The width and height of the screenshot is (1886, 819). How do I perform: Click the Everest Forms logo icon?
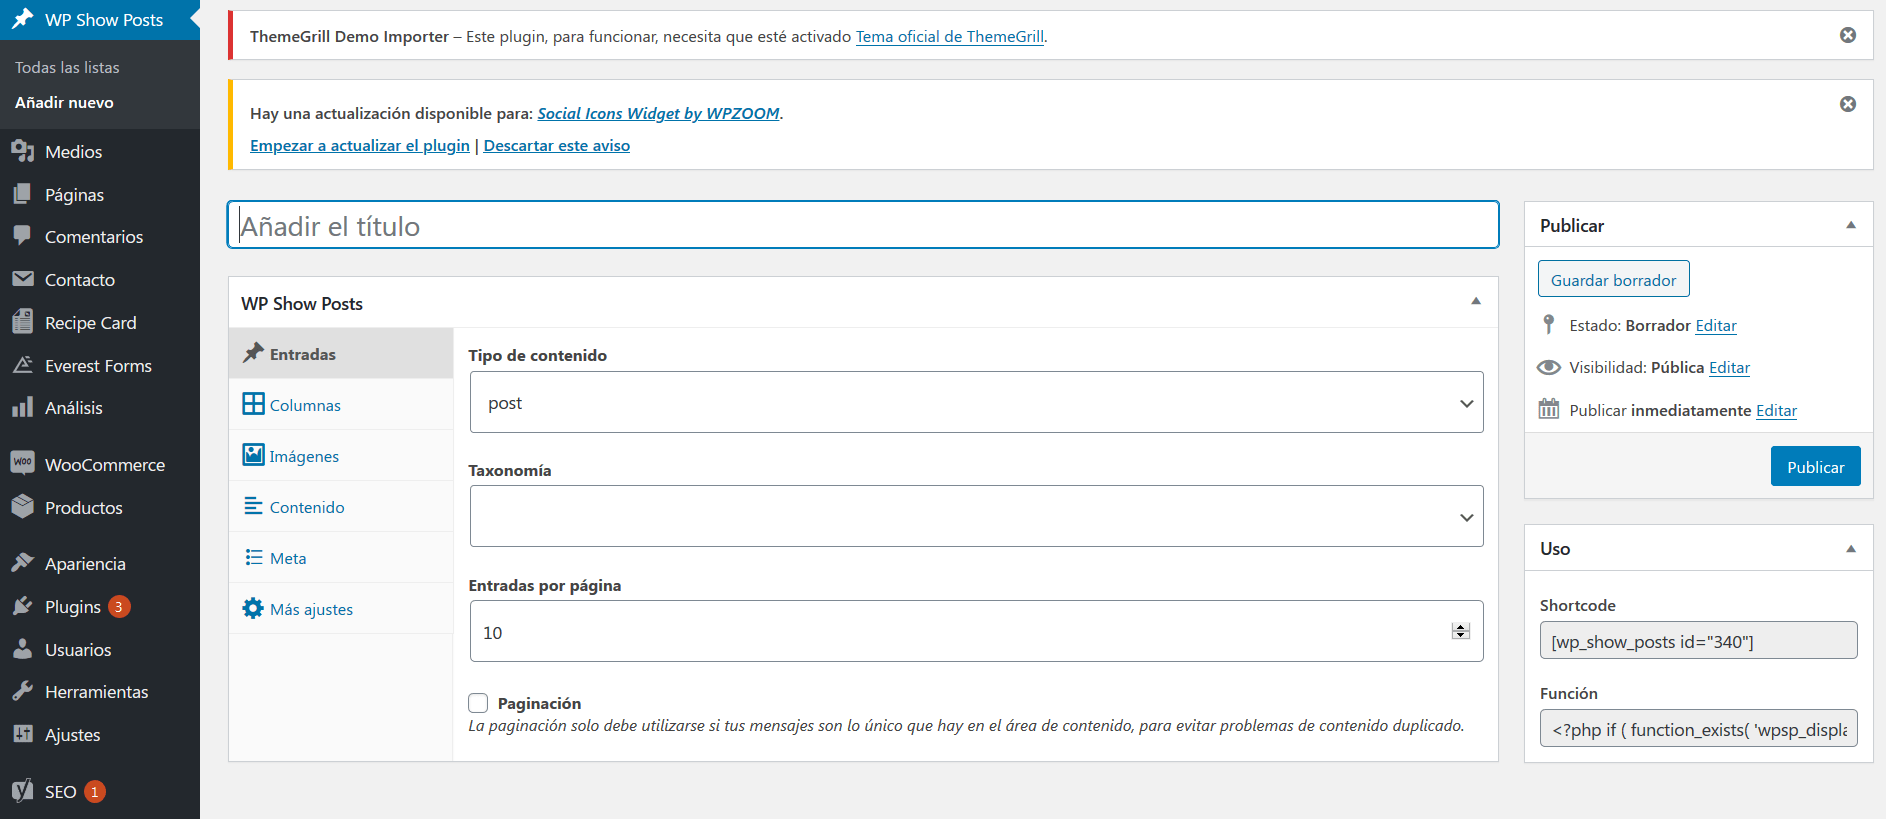pyautogui.click(x=22, y=365)
